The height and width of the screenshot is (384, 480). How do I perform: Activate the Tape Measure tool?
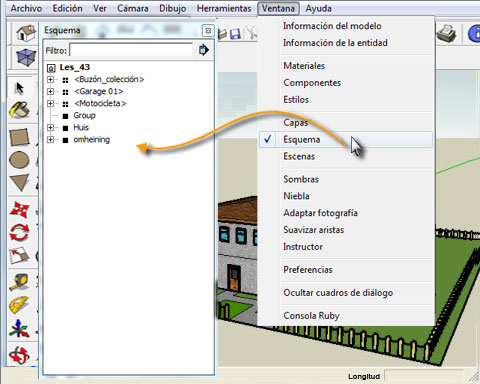19,282
